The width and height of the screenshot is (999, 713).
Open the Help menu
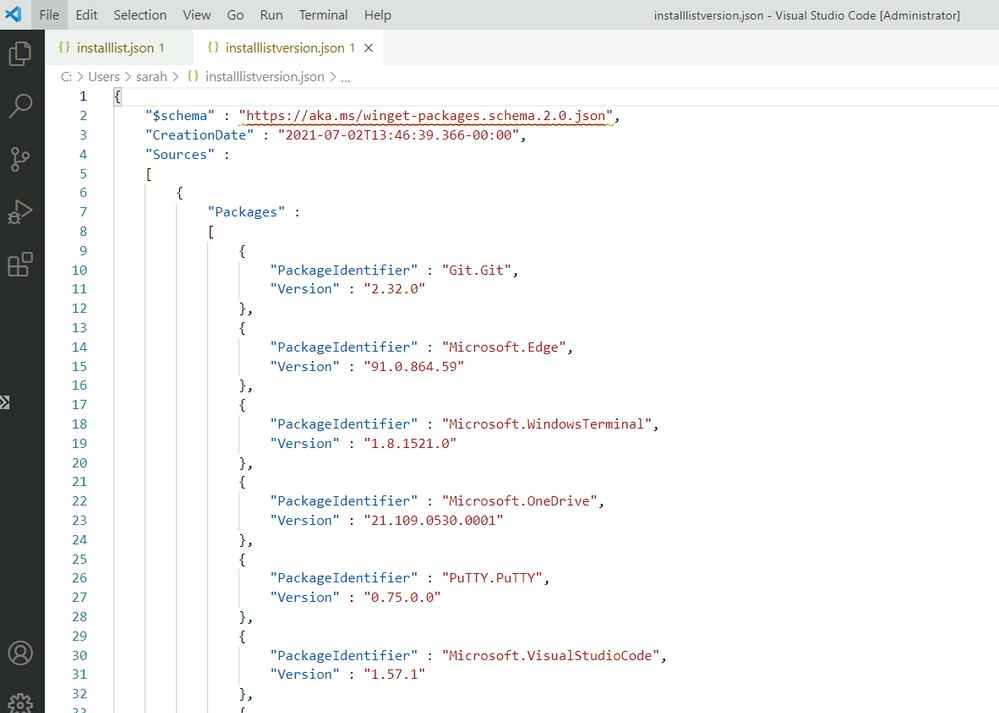tap(378, 15)
